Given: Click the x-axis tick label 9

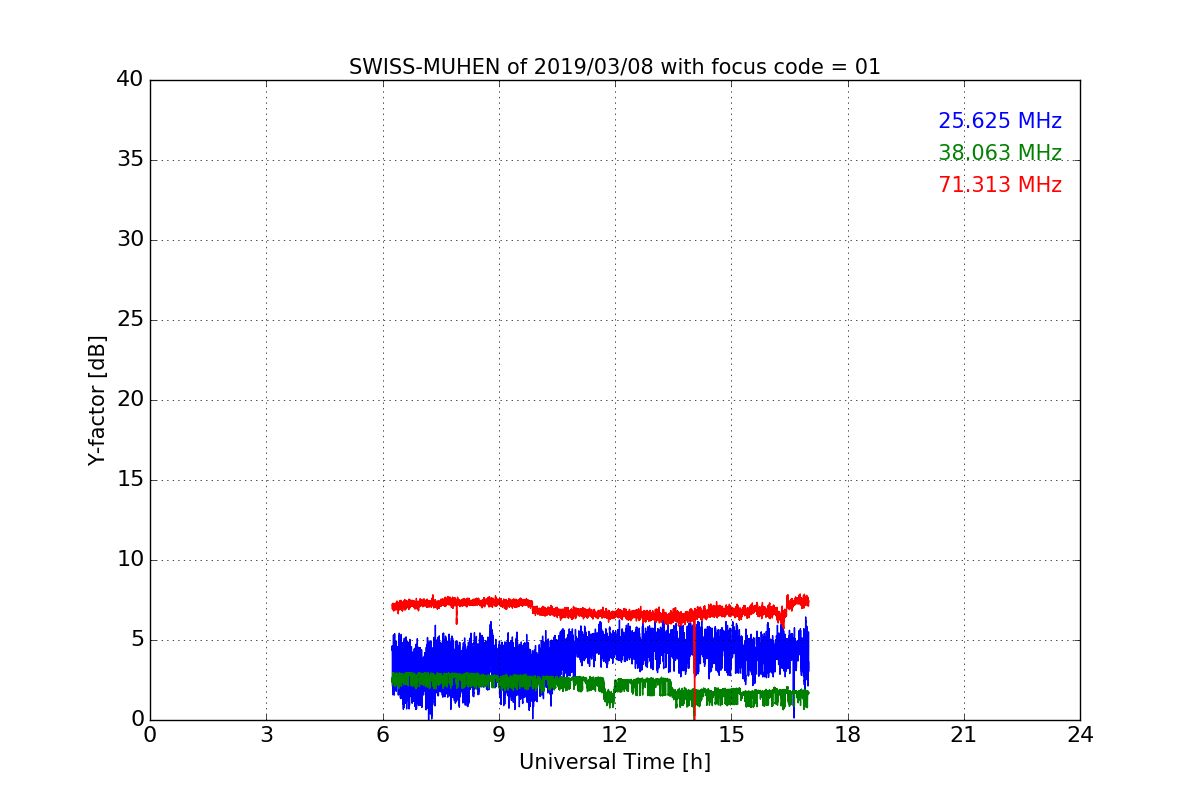Looking at the screenshot, I should [x=499, y=735].
